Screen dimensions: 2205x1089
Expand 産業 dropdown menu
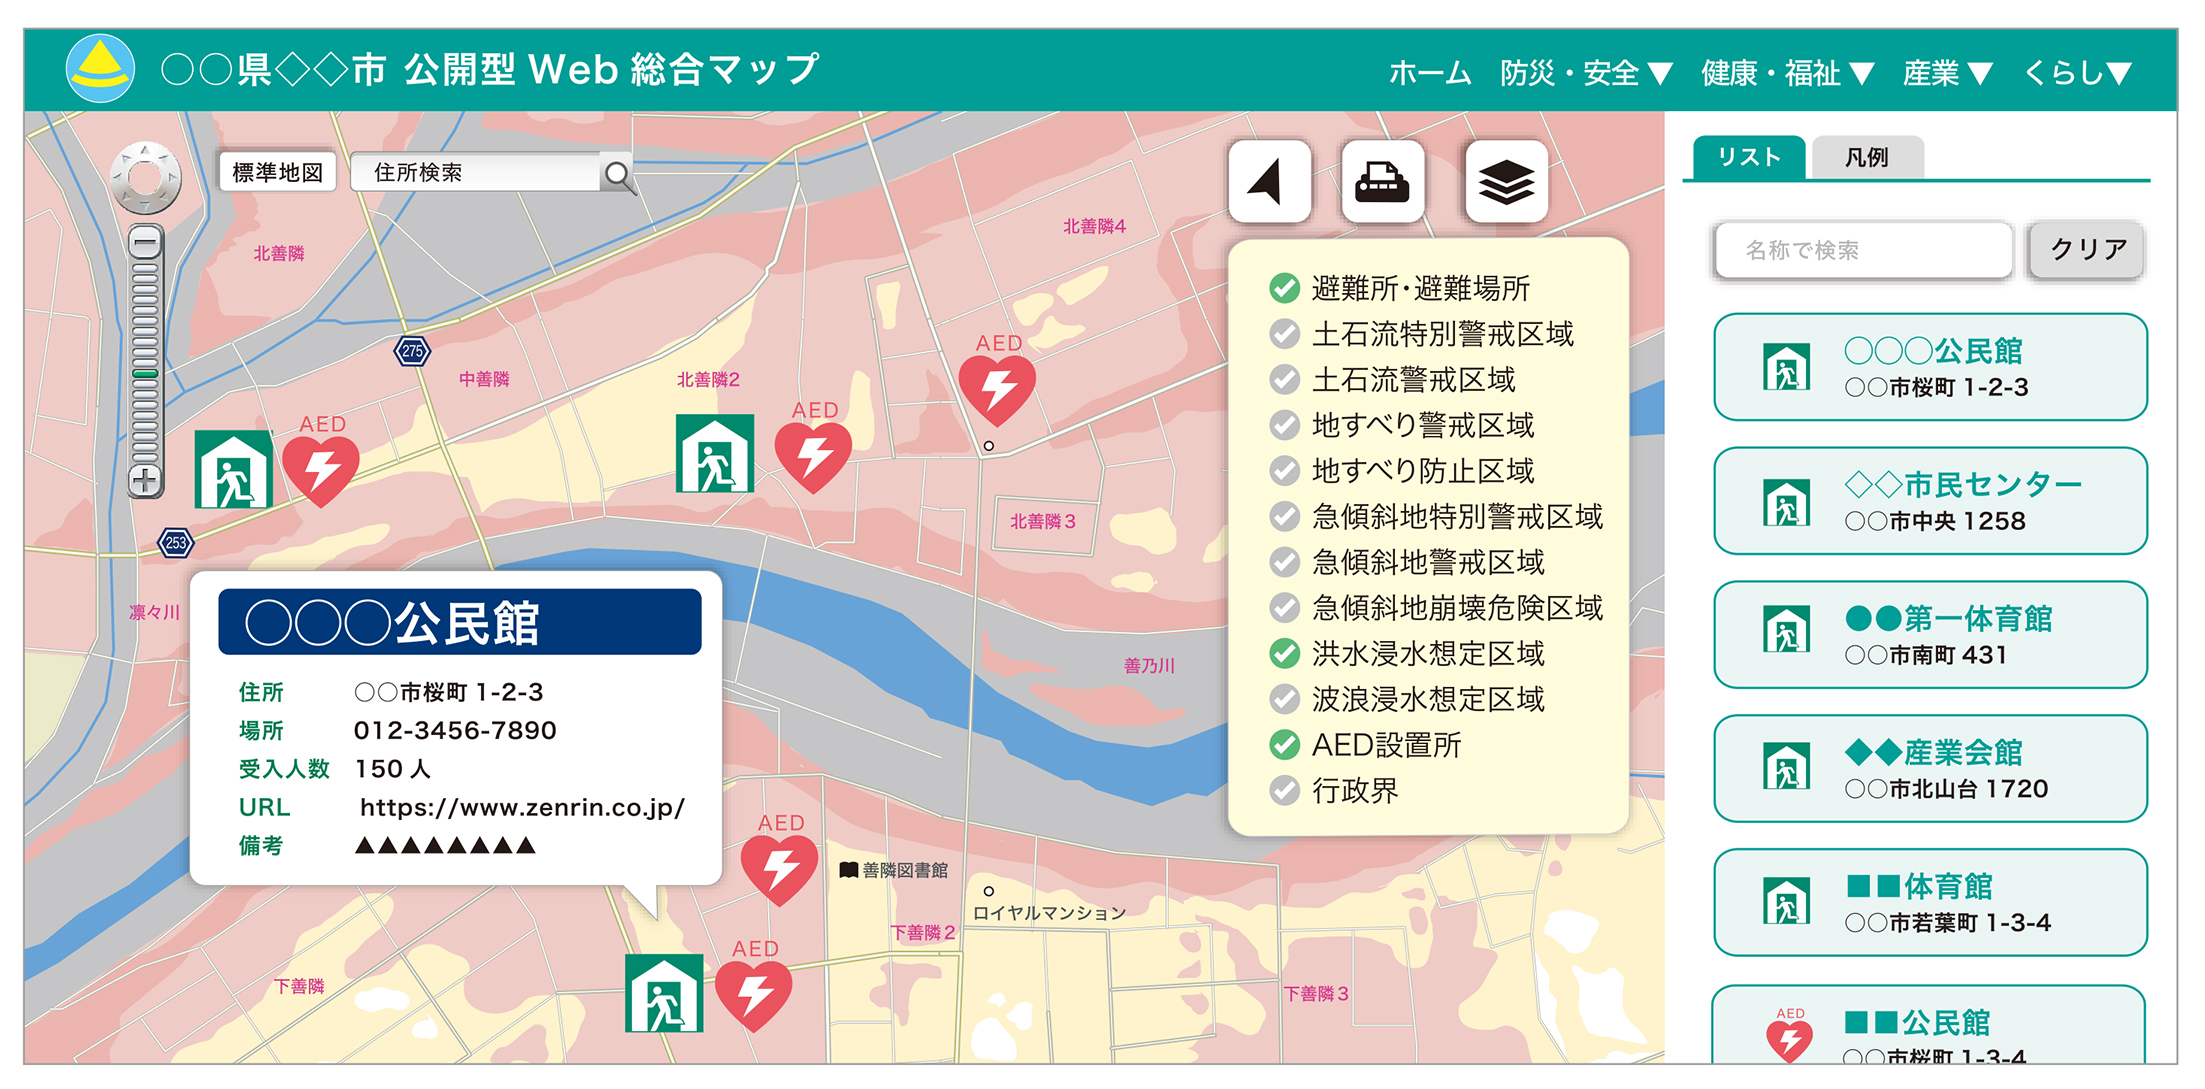point(1948,73)
